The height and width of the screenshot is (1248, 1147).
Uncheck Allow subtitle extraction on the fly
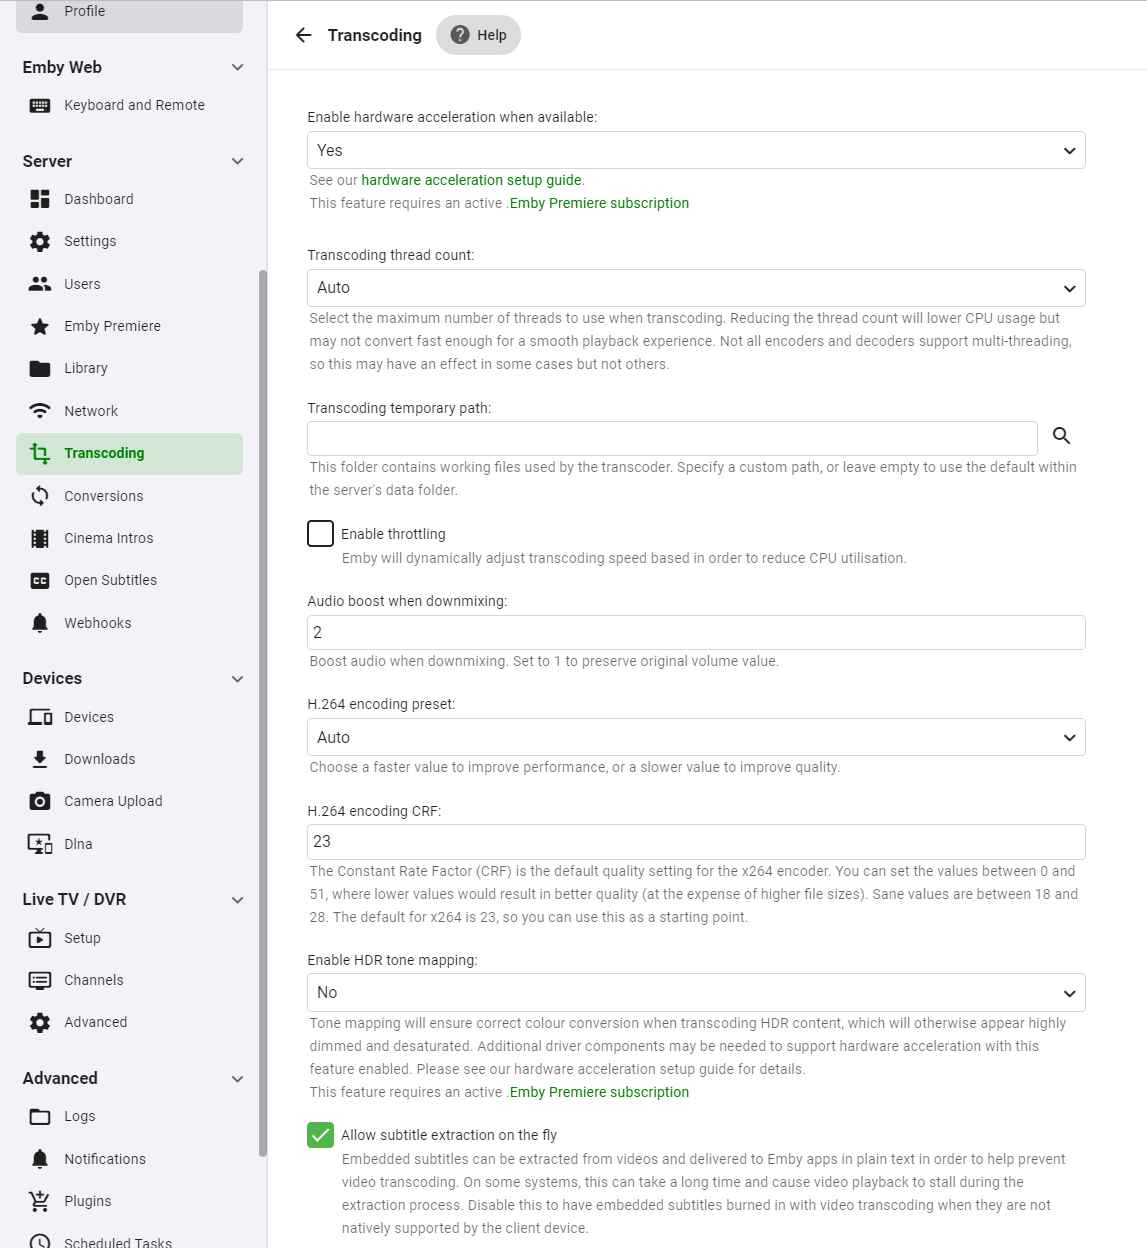320,1135
